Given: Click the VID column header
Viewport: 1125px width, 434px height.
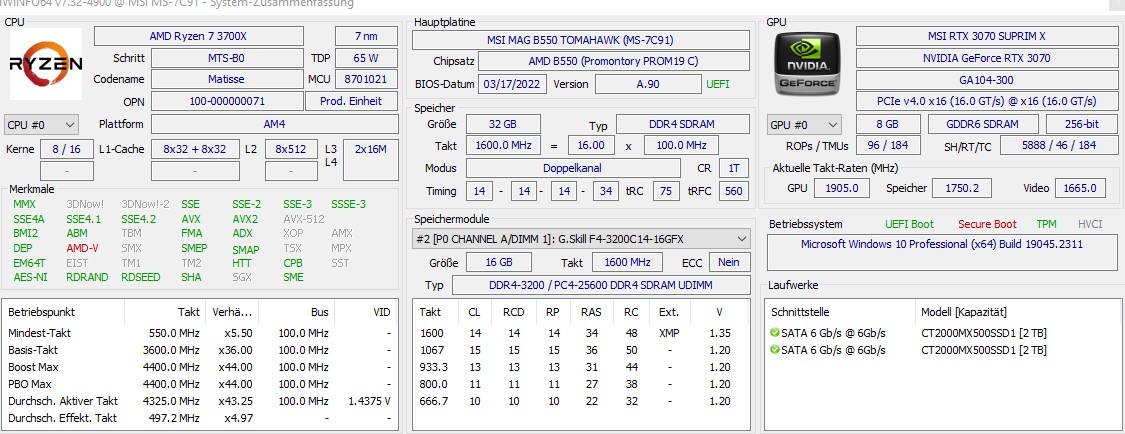Looking at the screenshot, I should click(x=382, y=312).
